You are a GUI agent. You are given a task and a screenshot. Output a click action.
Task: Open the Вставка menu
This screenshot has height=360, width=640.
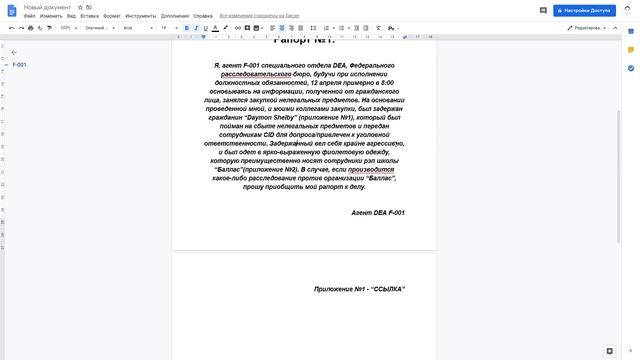pos(89,16)
